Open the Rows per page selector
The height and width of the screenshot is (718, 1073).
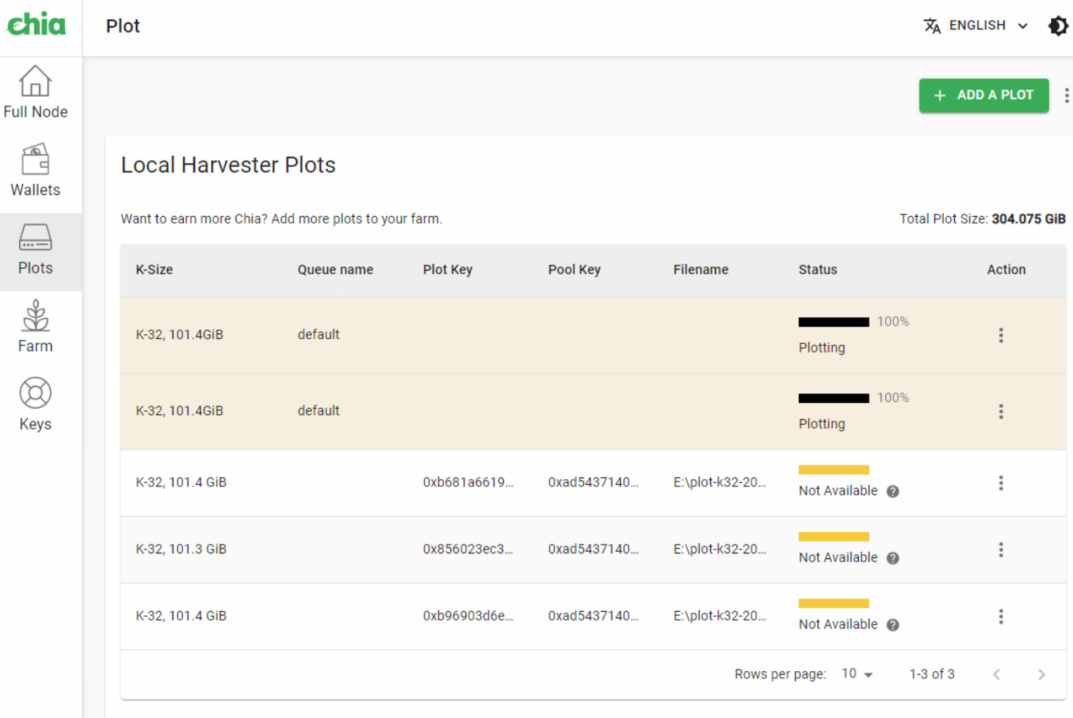[857, 674]
